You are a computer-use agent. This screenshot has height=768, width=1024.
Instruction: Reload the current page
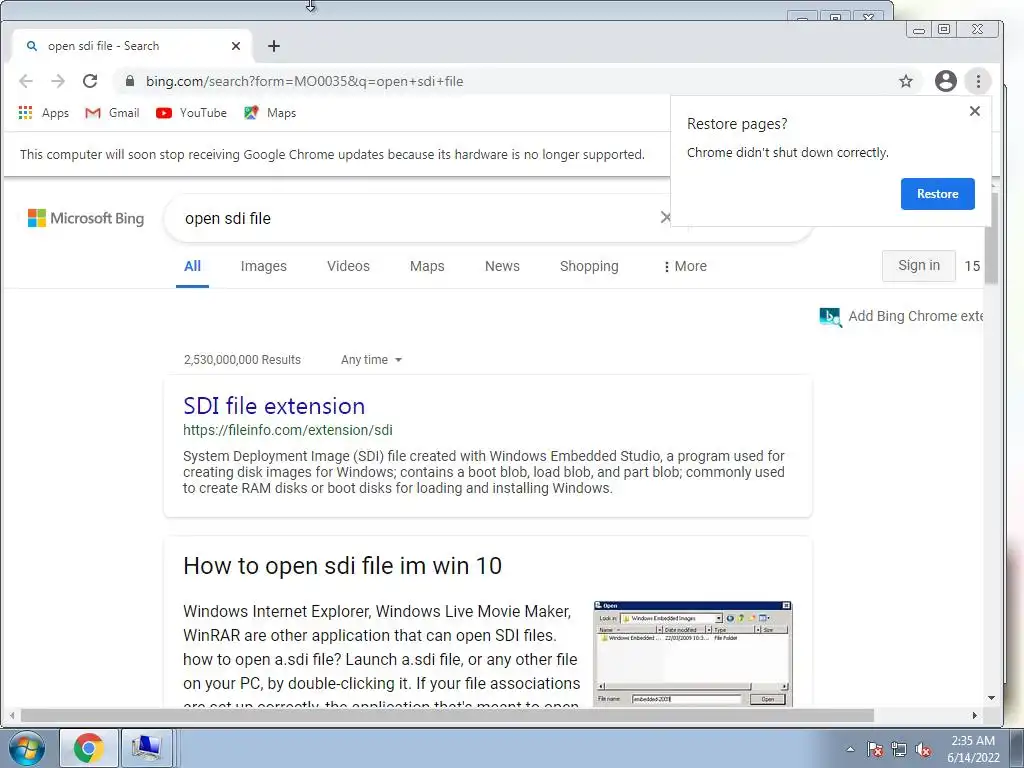pyautogui.click(x=90, y=81)
